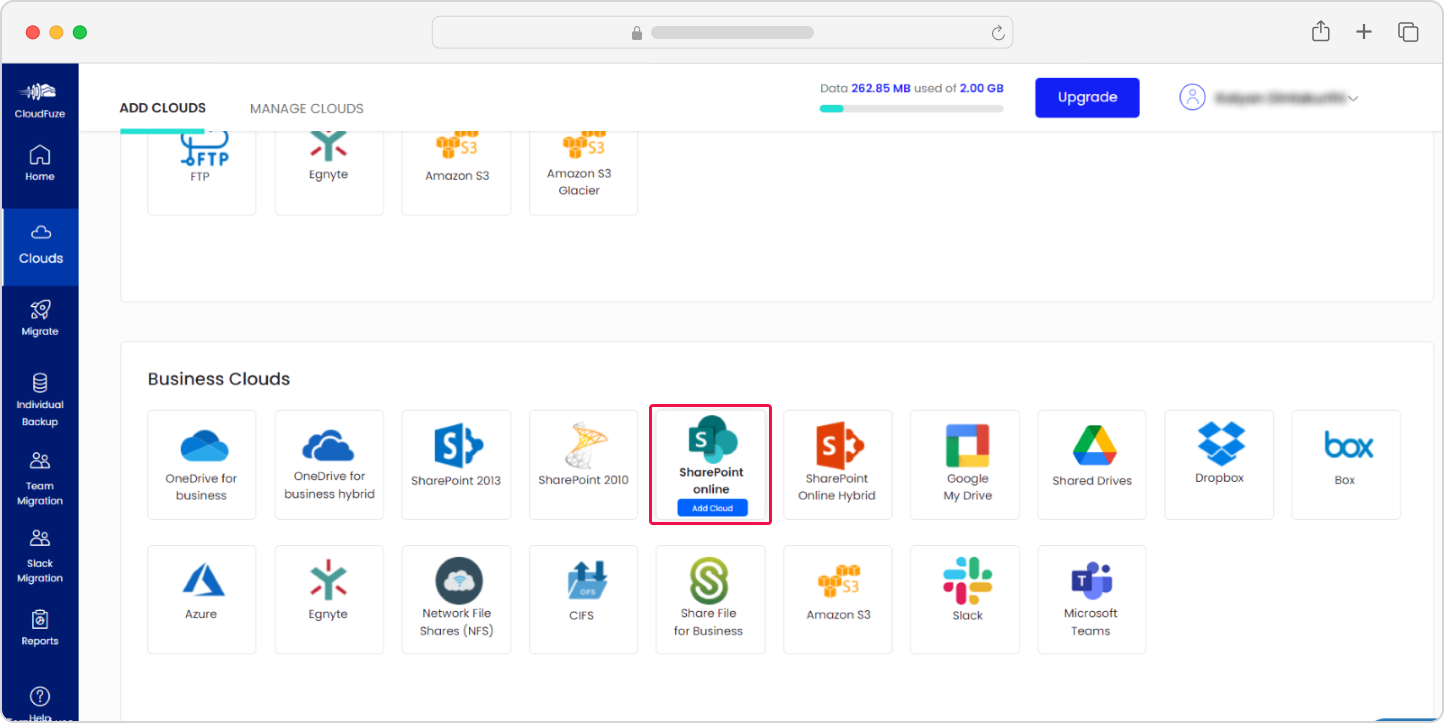Open a new browser tab
The height and width of the screenshot is (723, 1444).
[x=1364, y=32]
